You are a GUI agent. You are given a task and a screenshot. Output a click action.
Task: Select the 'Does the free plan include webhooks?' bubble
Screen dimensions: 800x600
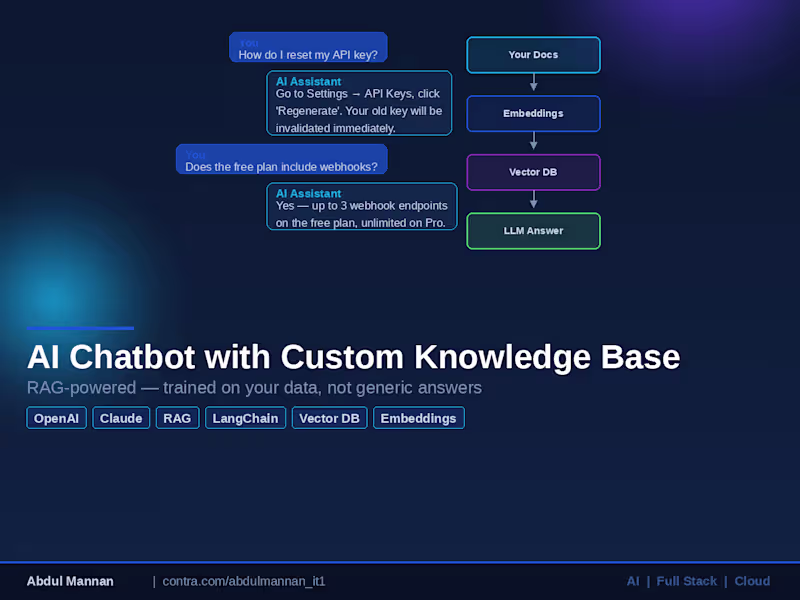coord(282,159)
